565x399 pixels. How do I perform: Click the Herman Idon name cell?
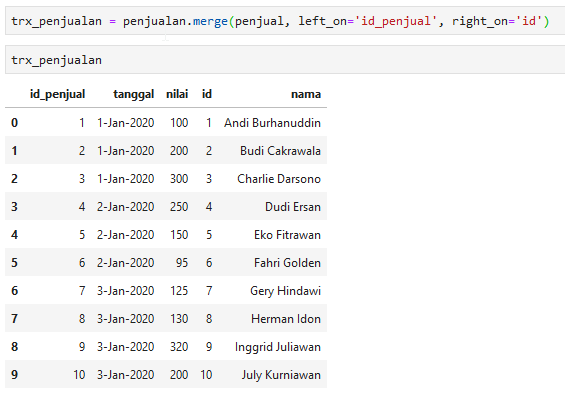coord(286,319)
